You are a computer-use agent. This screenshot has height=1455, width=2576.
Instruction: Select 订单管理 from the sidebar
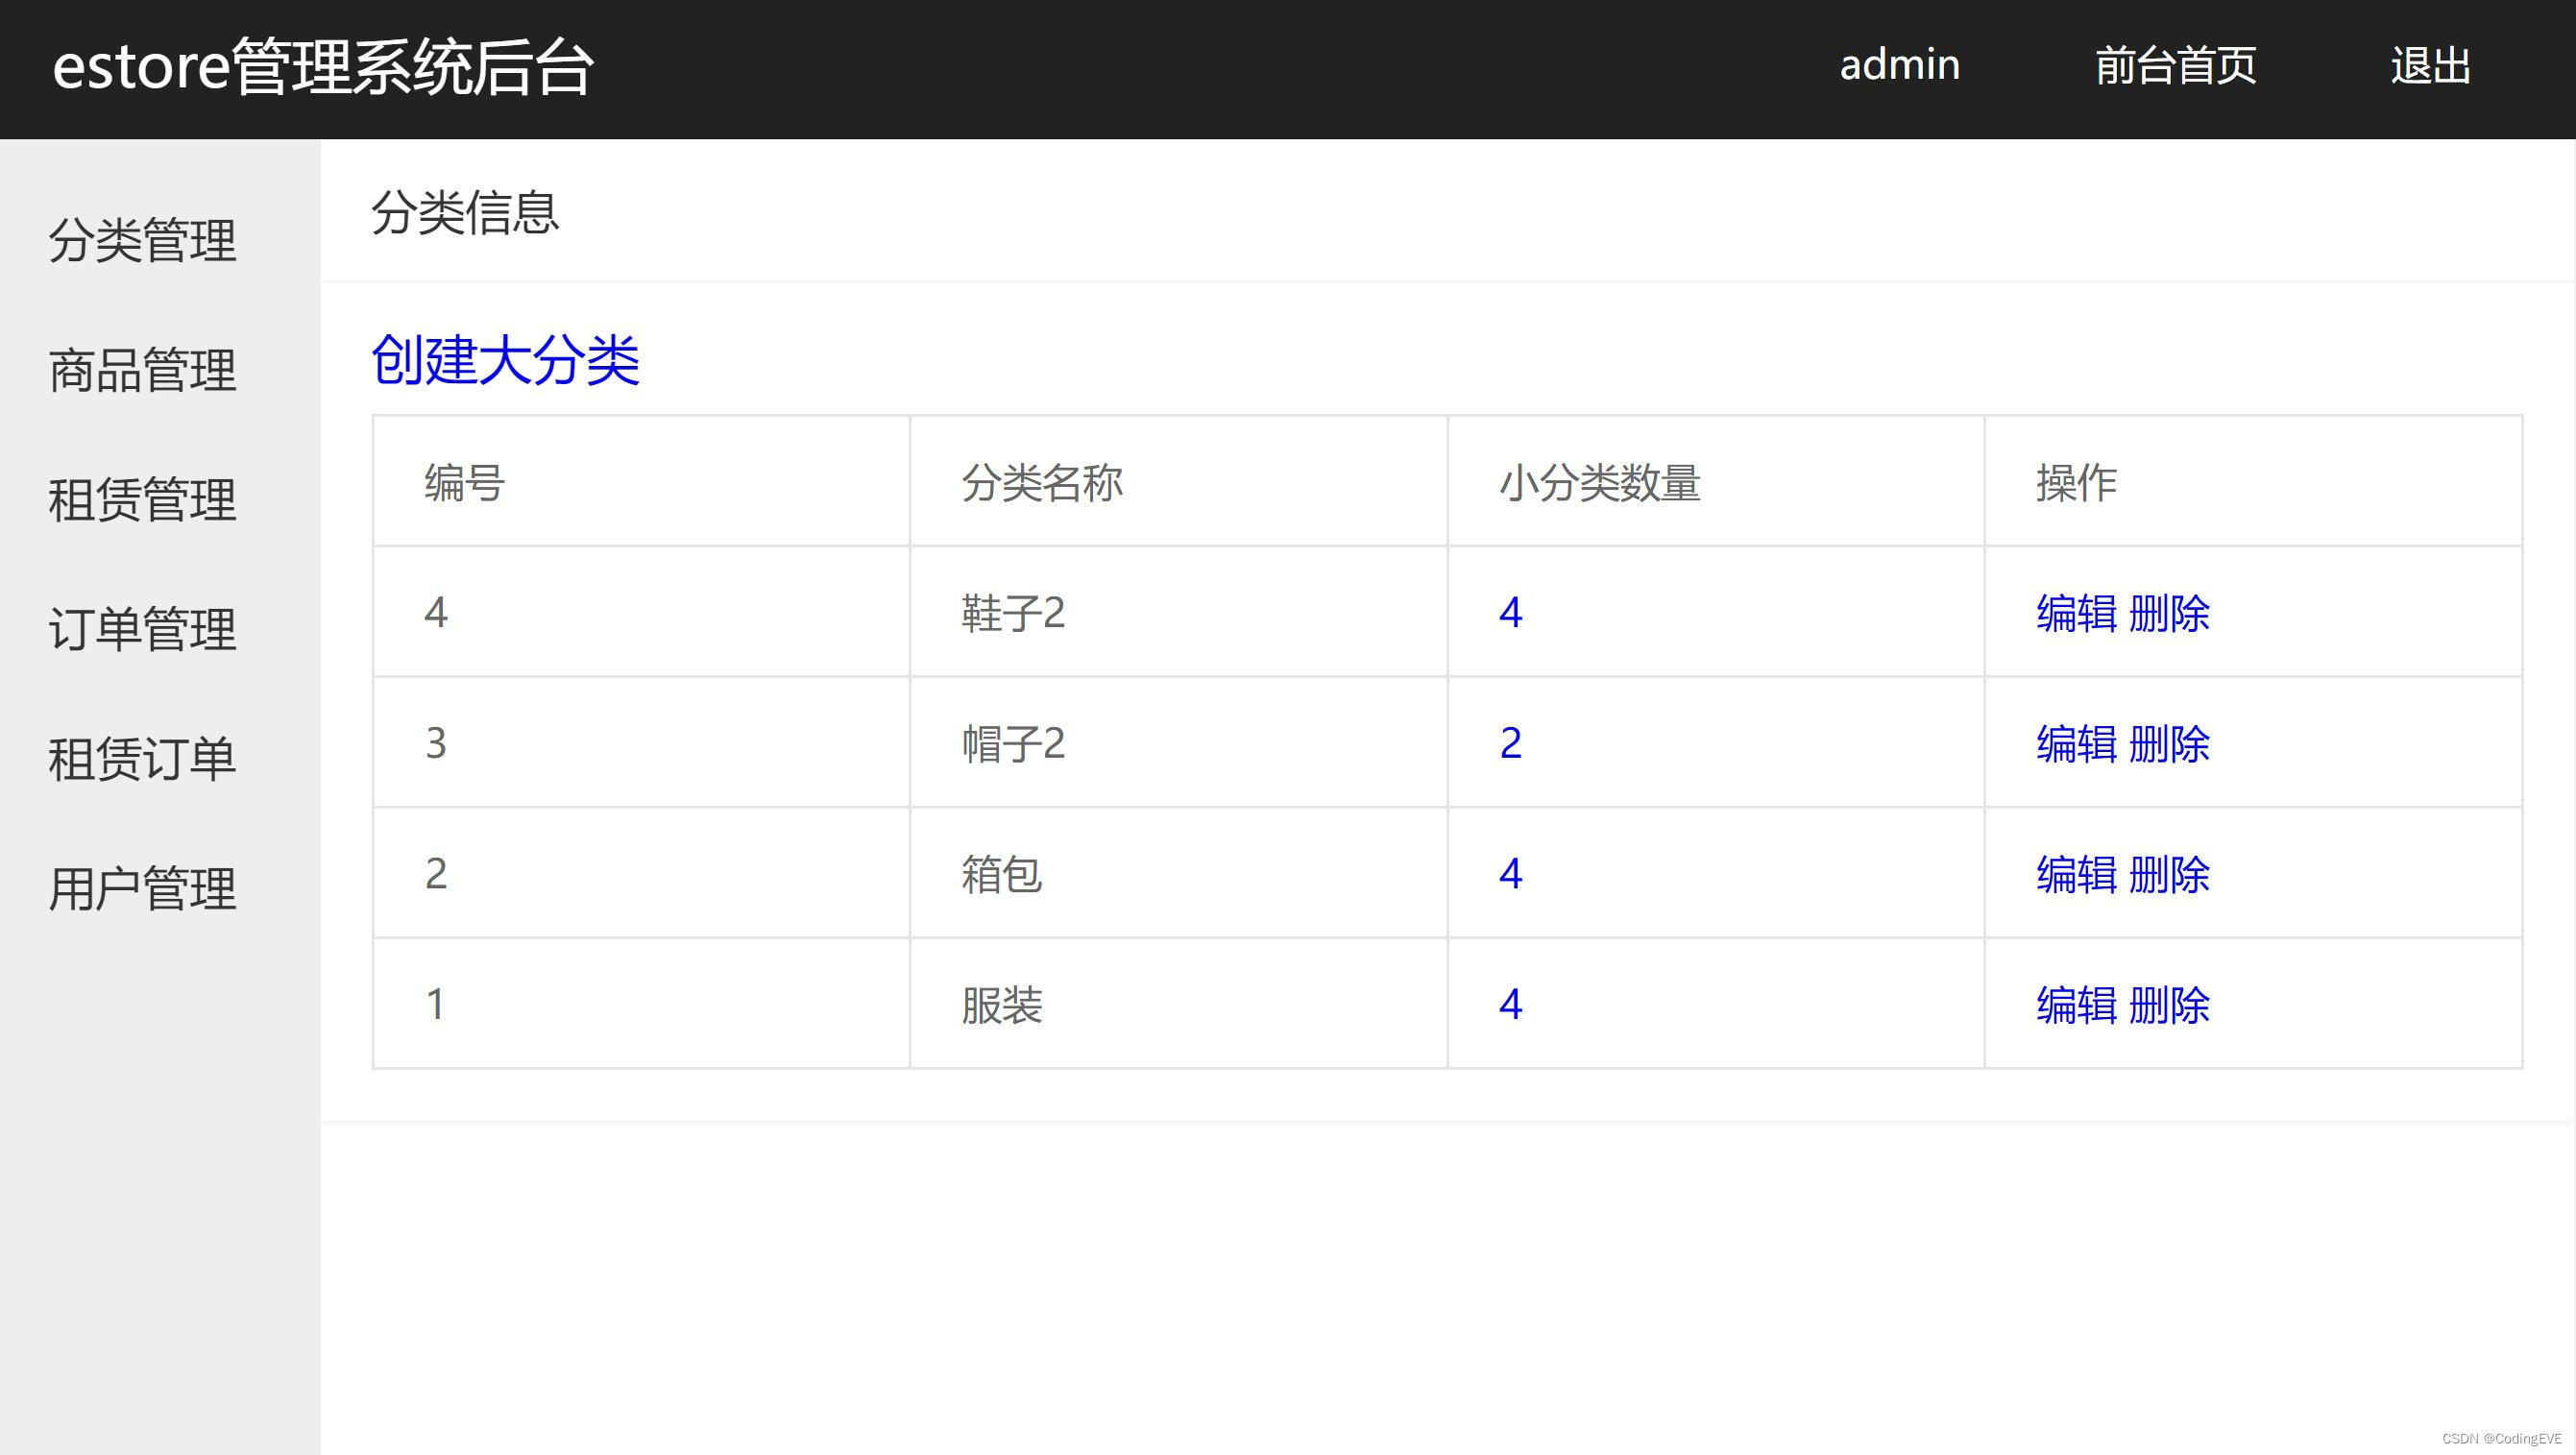pyautogui.click(x=142, y=630)
